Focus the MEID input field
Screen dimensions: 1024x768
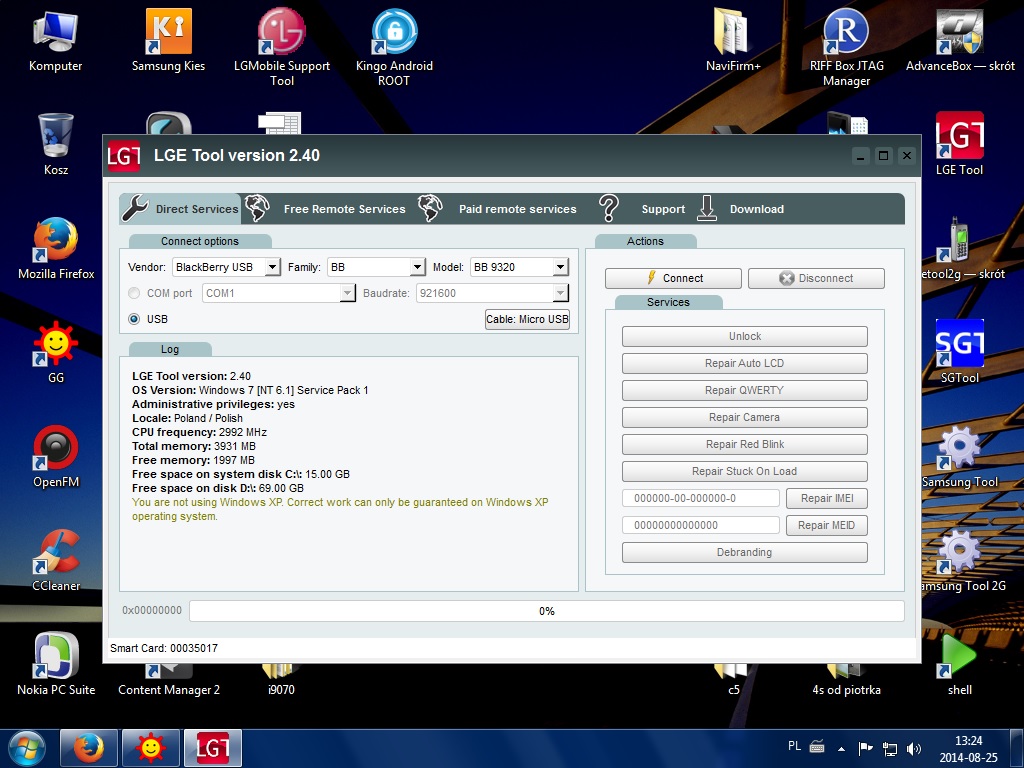(x=701, y=525)
